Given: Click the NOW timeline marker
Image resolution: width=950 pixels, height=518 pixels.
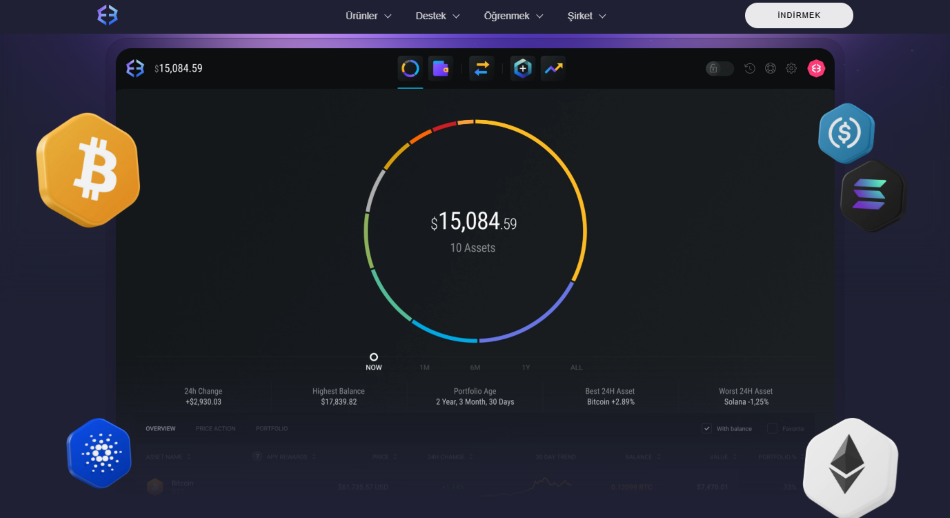Looking at the screenshot, I should pyautogui.click(x=374, y=362).
